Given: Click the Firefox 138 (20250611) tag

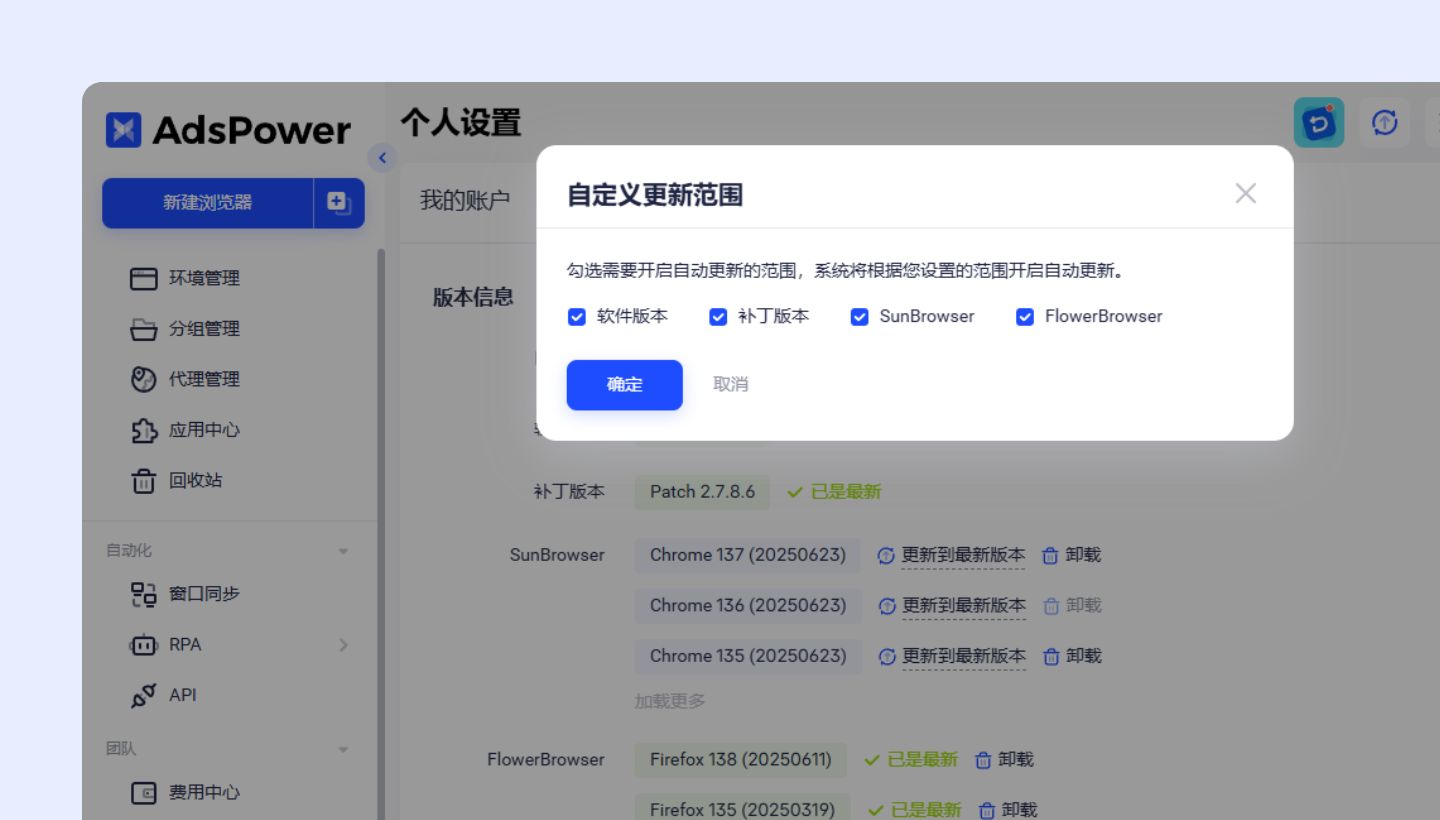Looking at the screenshot, I should coord(740,760).
